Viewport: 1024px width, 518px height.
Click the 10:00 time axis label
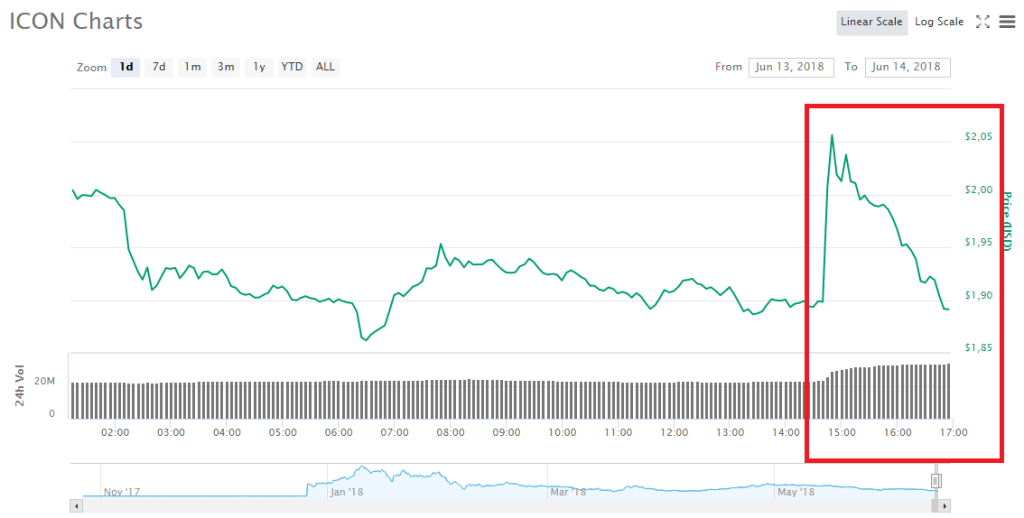(562, 432)
